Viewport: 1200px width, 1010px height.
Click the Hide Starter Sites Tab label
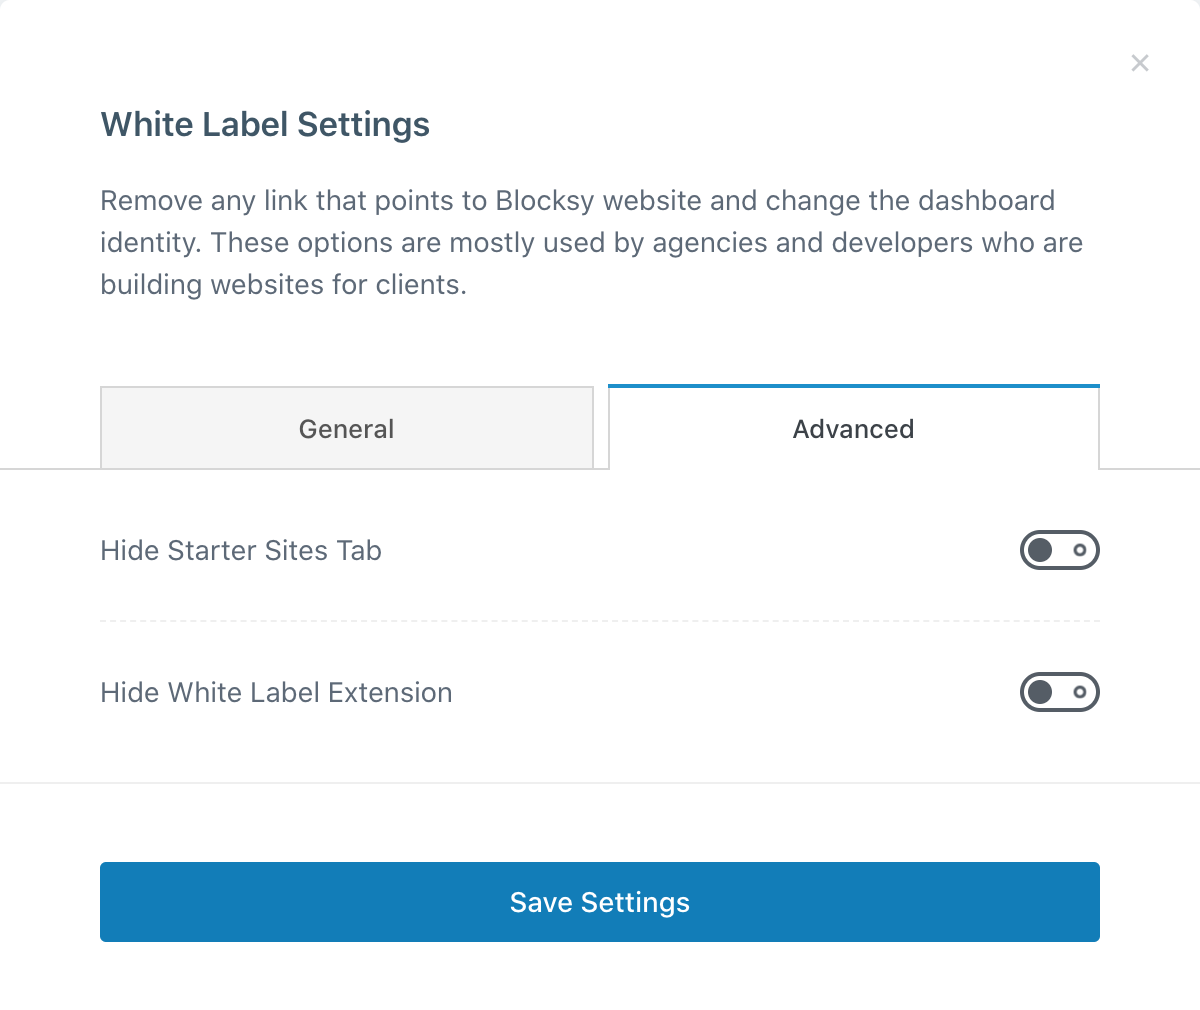click(241, 551)
